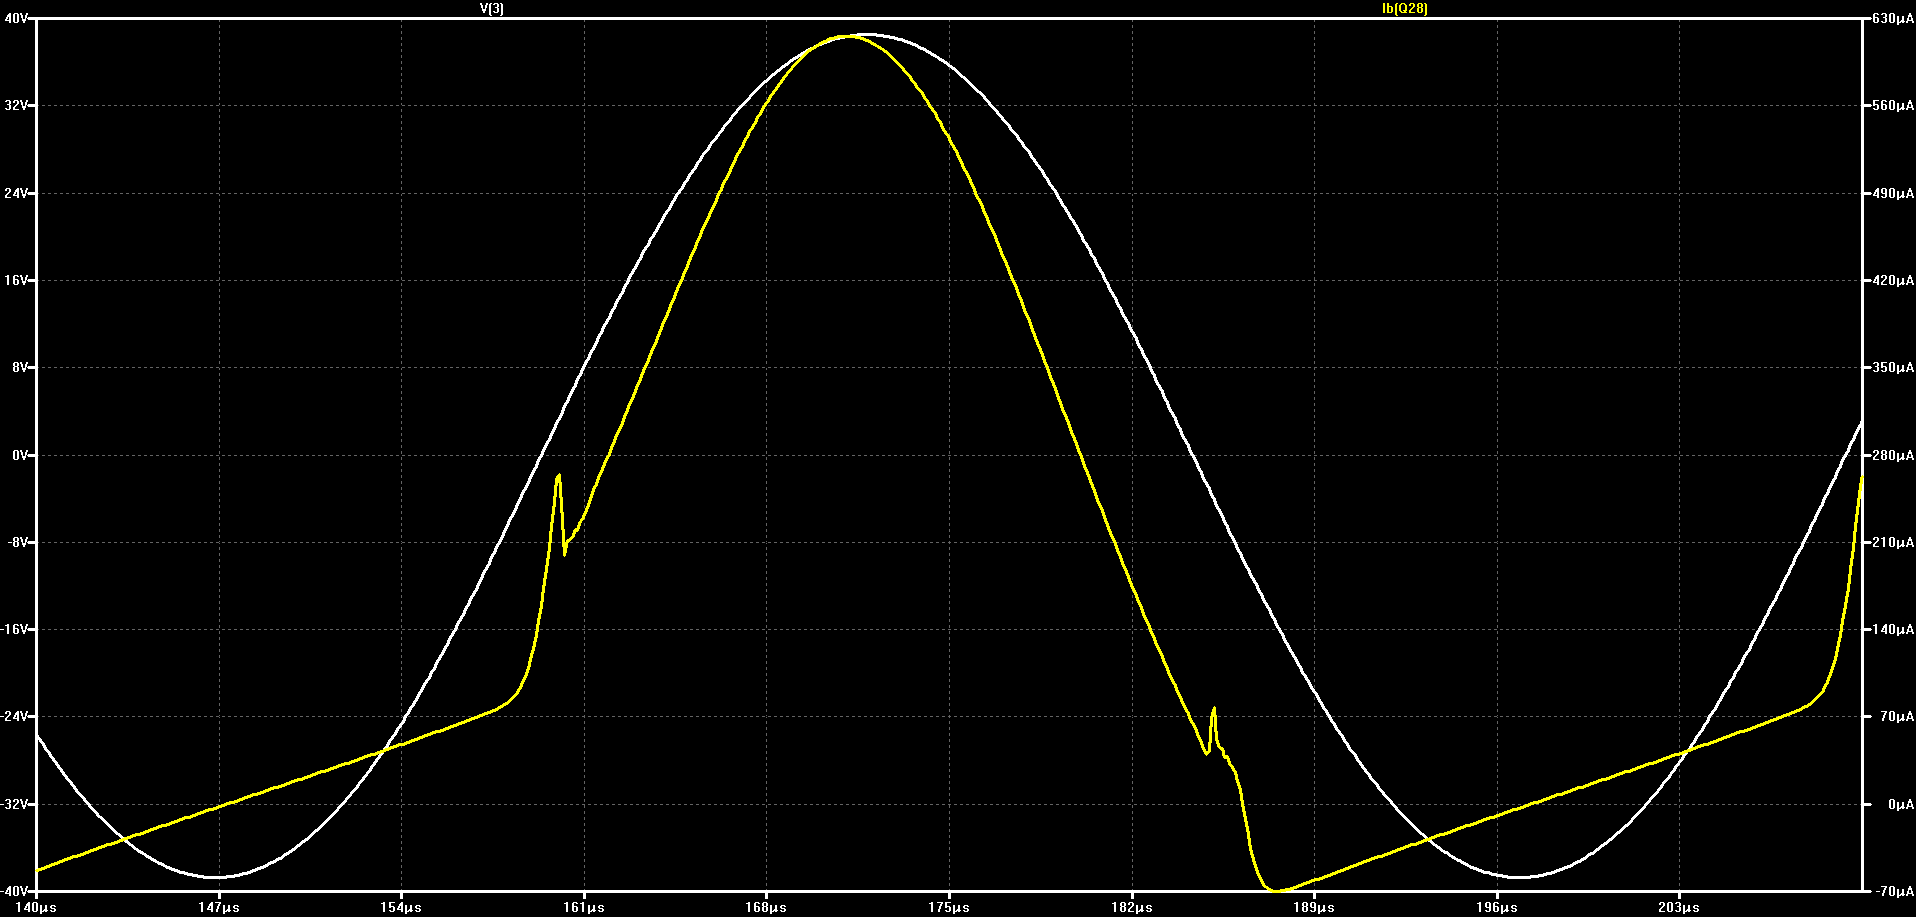
Task: Click the "-70µA" right axis label
Action: pyautogui.click(x=1894, y=891)
